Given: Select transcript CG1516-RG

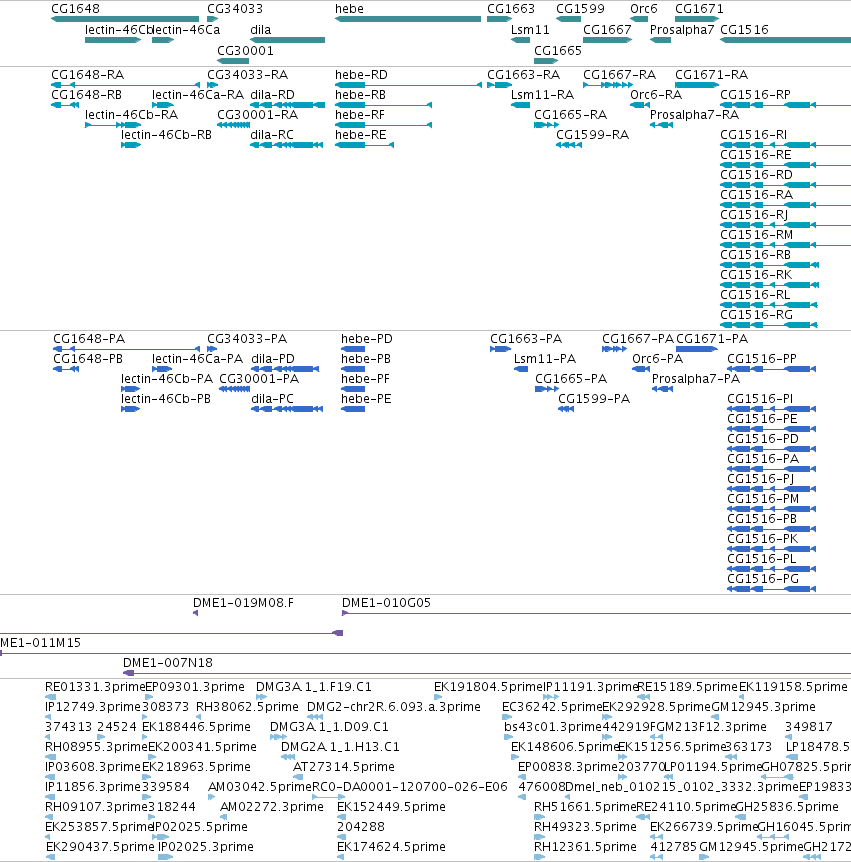Looking at the screenshot, I should pyautogui.click(x=769, y=325).
